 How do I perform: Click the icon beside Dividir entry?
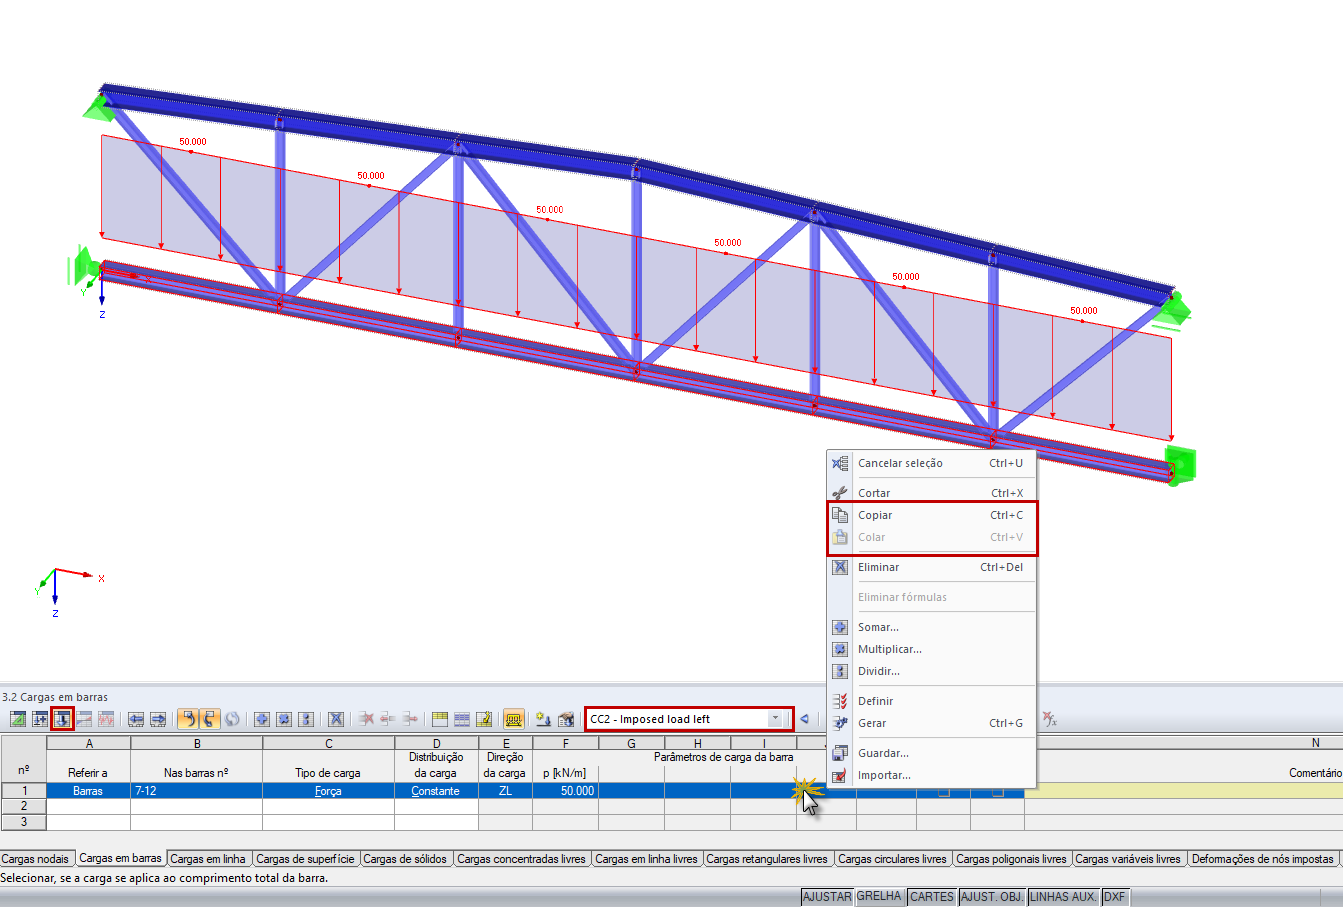coord(840,671)
